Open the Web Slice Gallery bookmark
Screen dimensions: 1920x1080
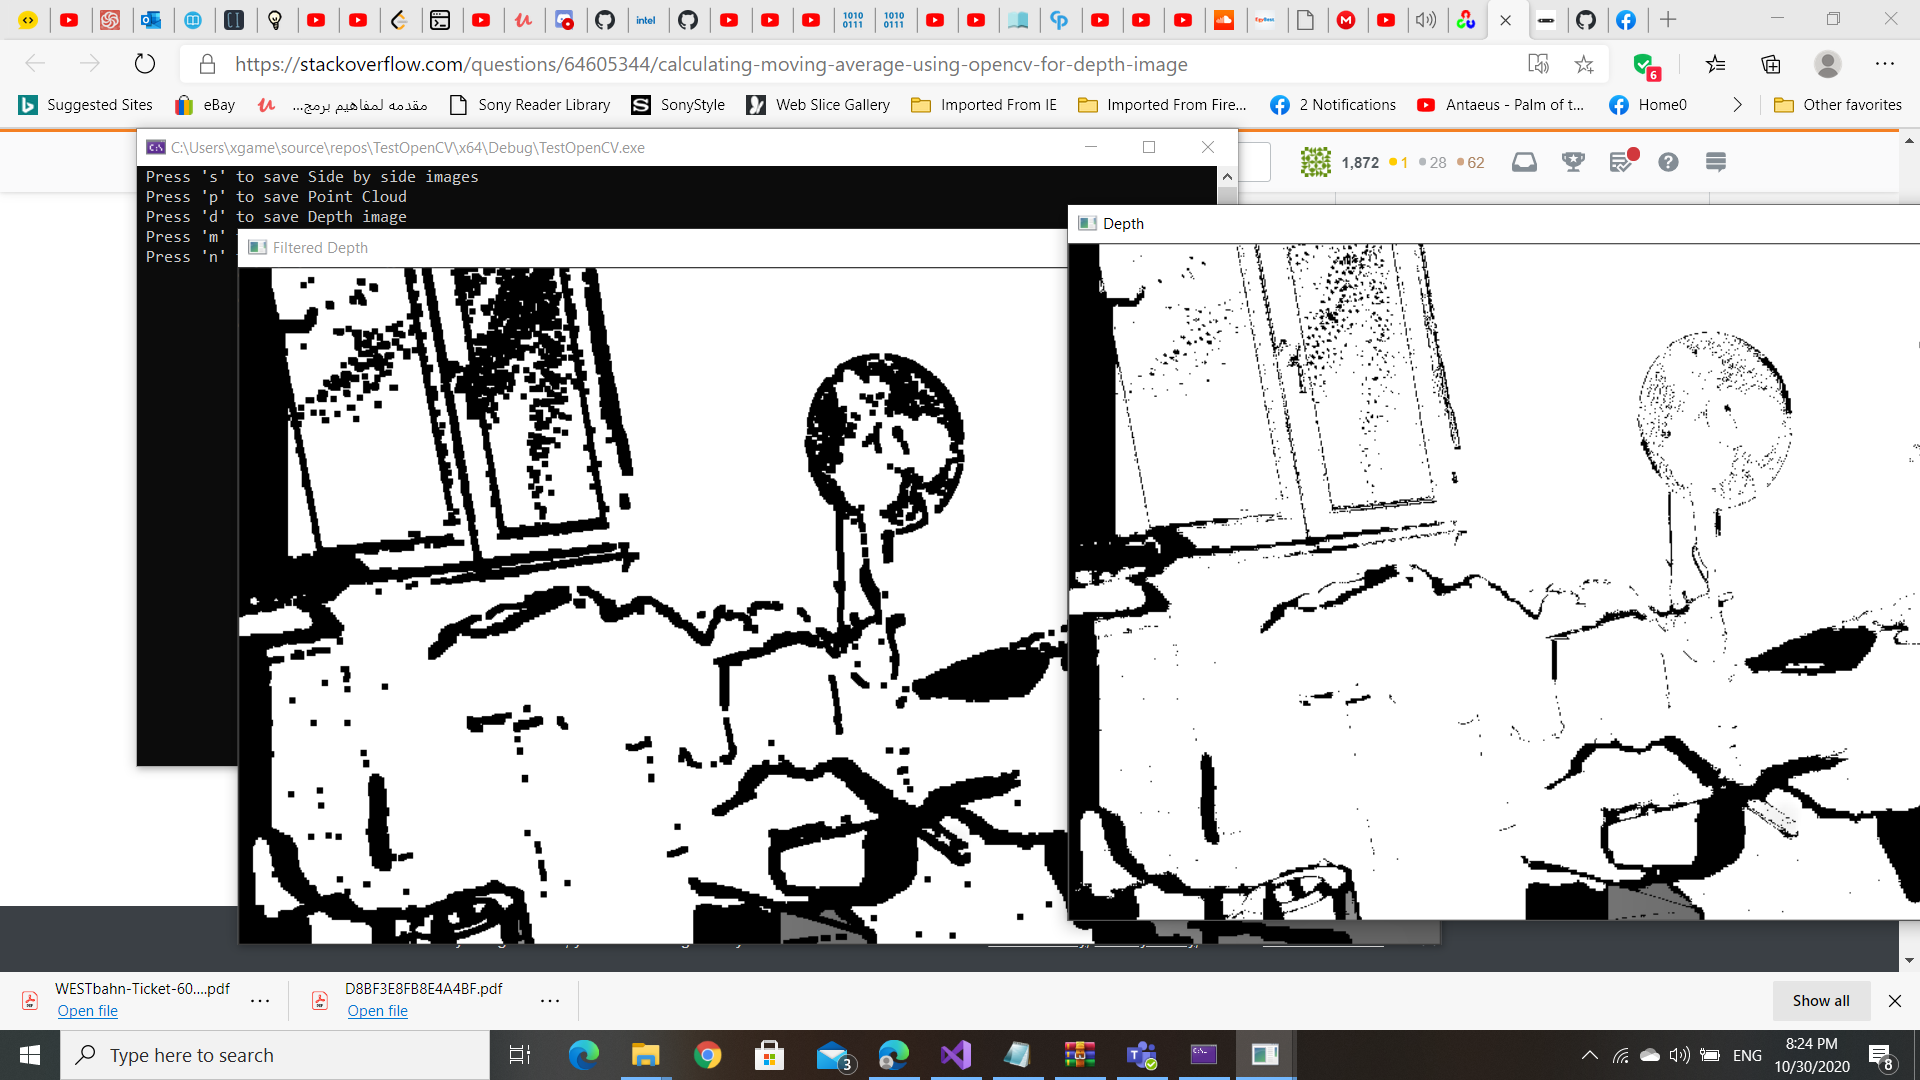click(x=818, y=105)
